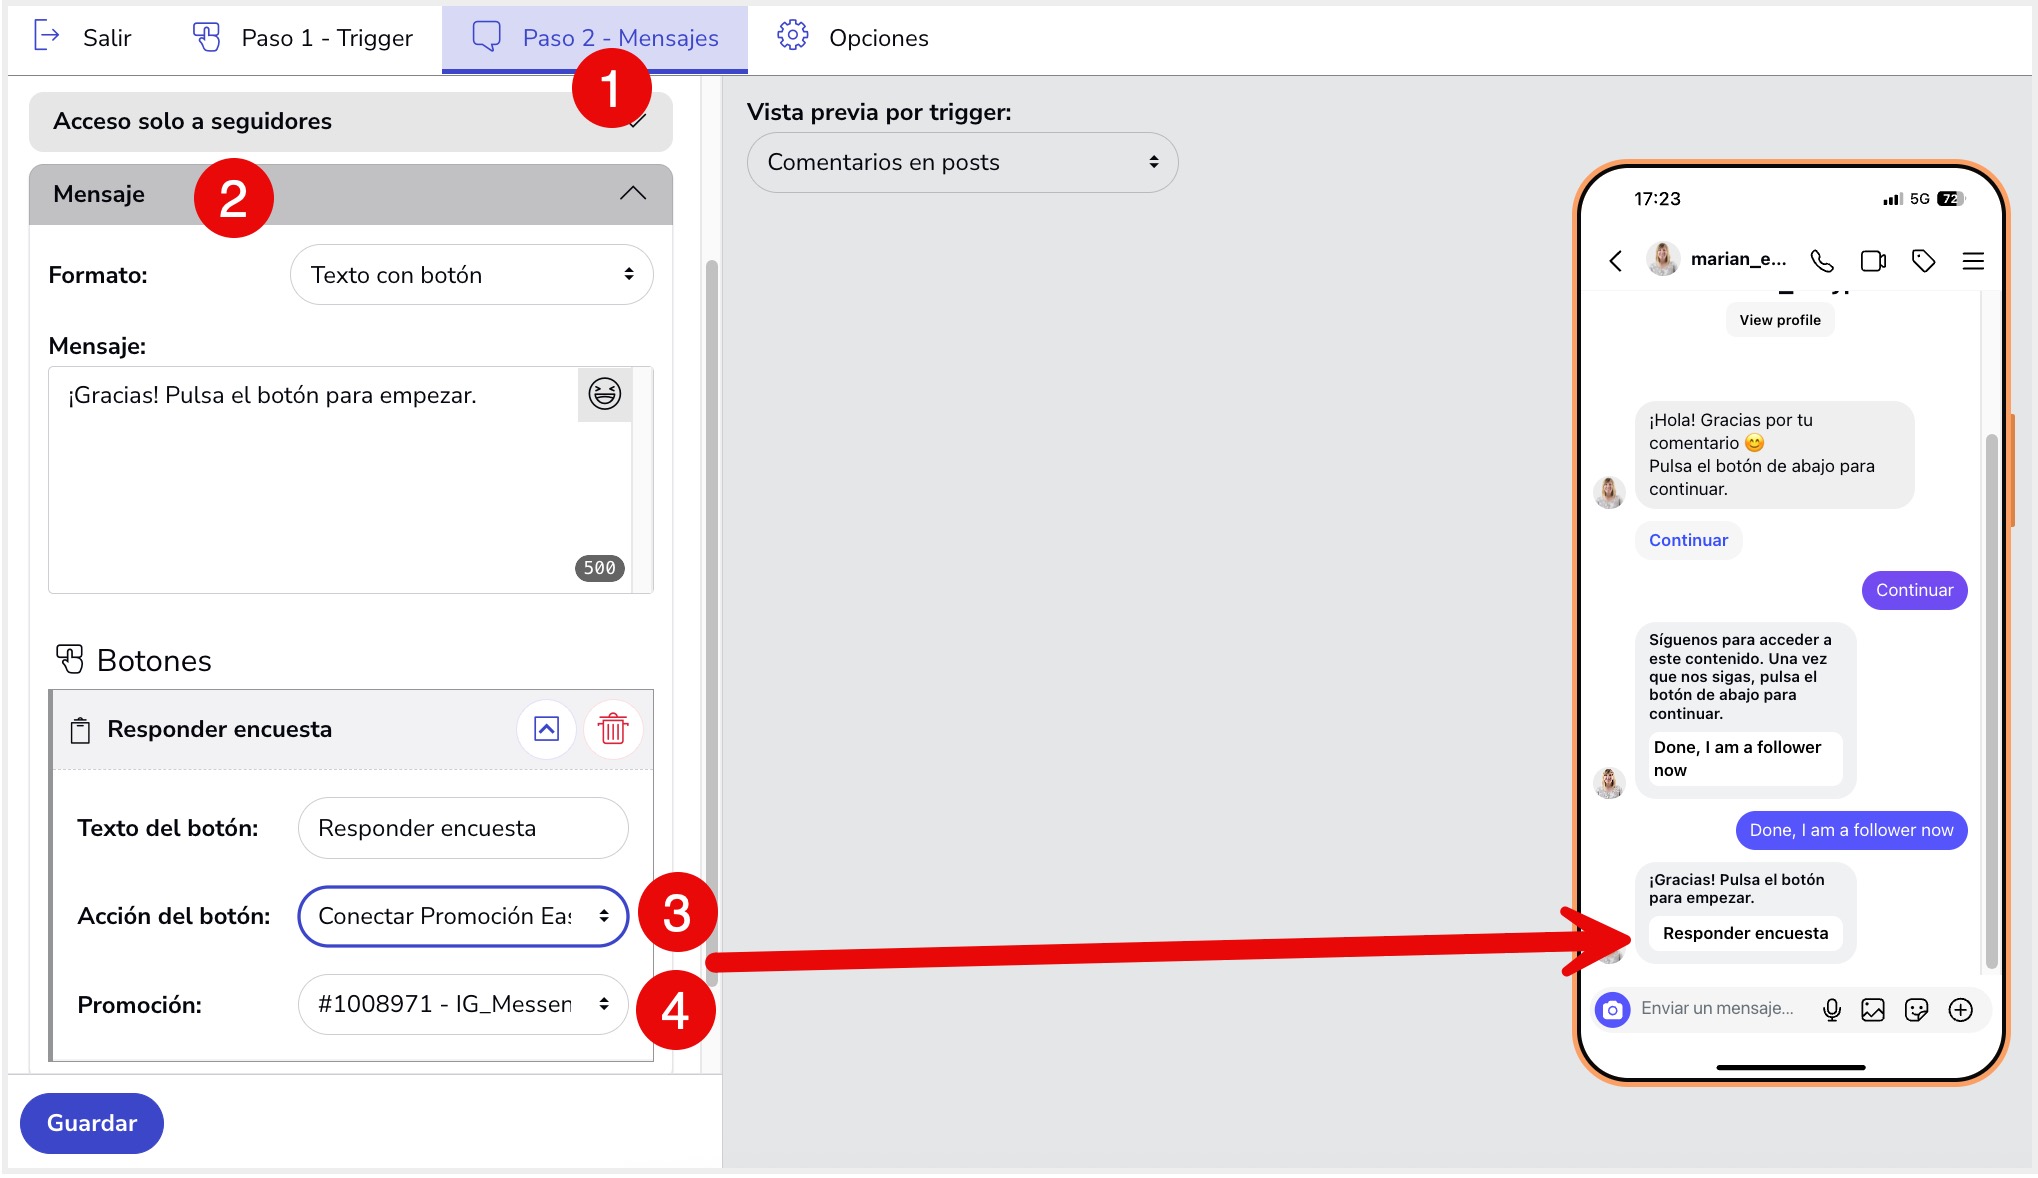
Task: Open the emoji picker in the message editor
Action: [x=604, y=395]
